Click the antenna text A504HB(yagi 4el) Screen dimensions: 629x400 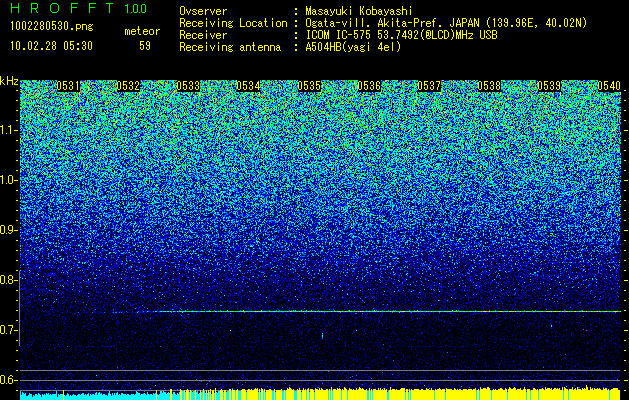click(x=353, y=47)
